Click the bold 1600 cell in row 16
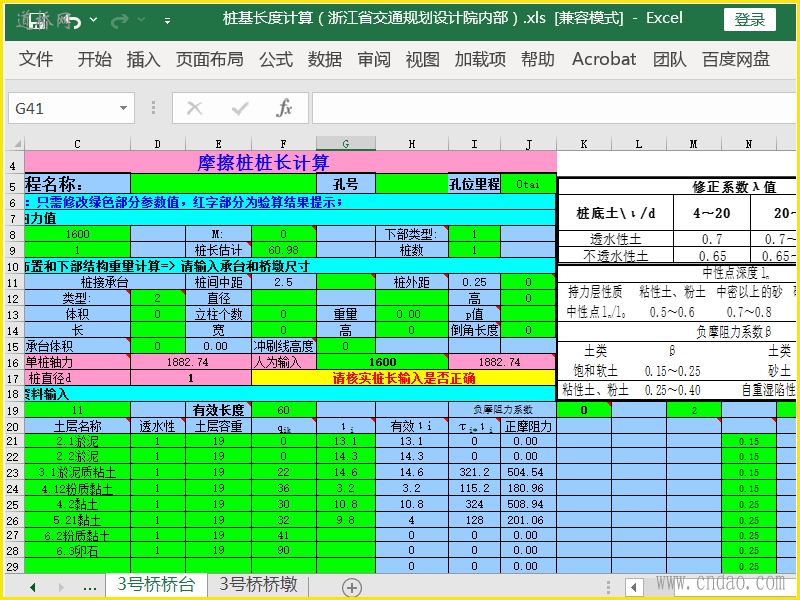This screenshot has width=800, height=600. tap(383, 362)
